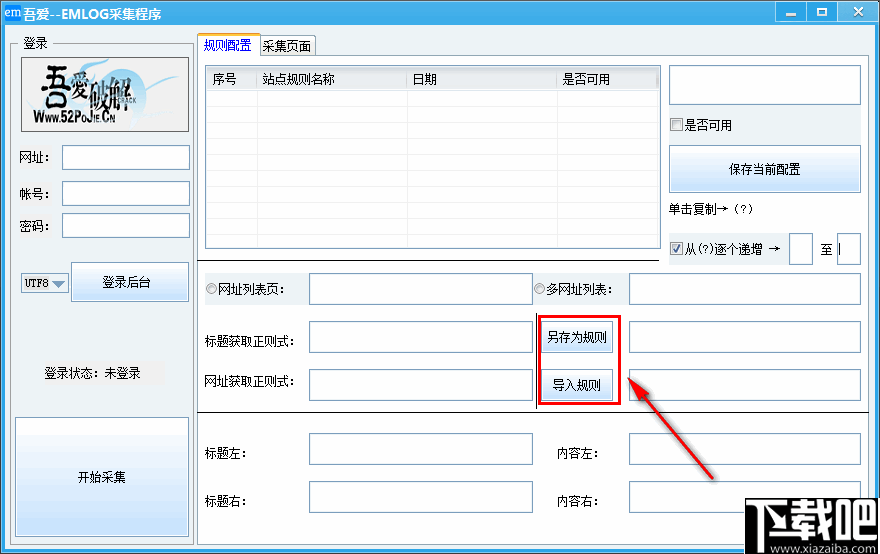This screenshot has width=880, height=554.
Task: Click the field right of 另存为规则 button
Action: (745, 337)
